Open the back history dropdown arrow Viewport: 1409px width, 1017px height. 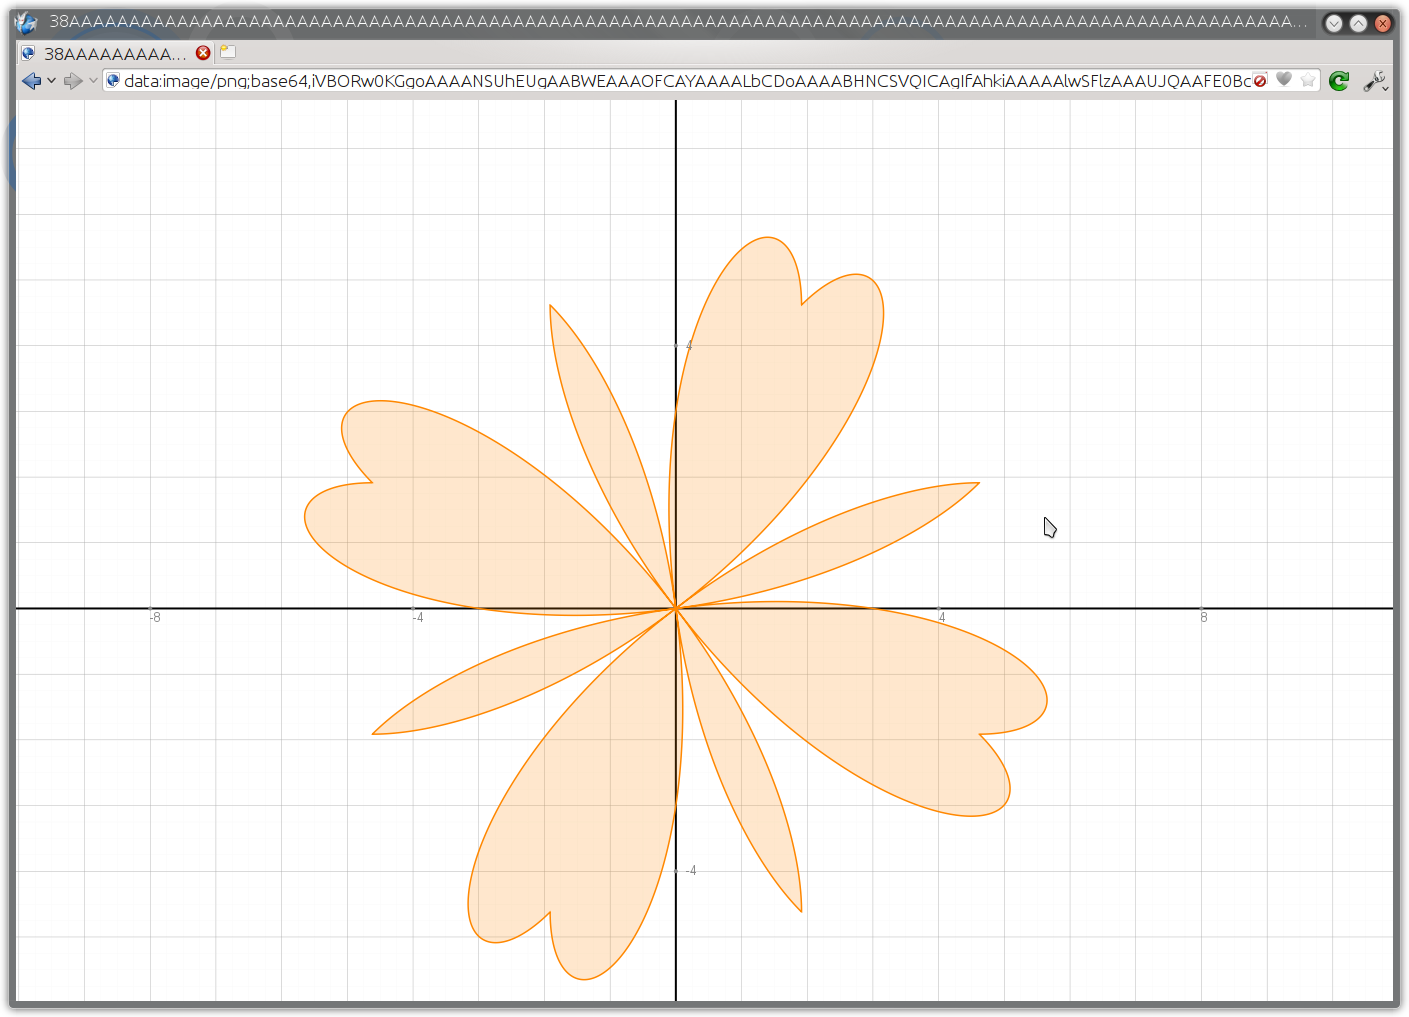[x=51, y=81]
